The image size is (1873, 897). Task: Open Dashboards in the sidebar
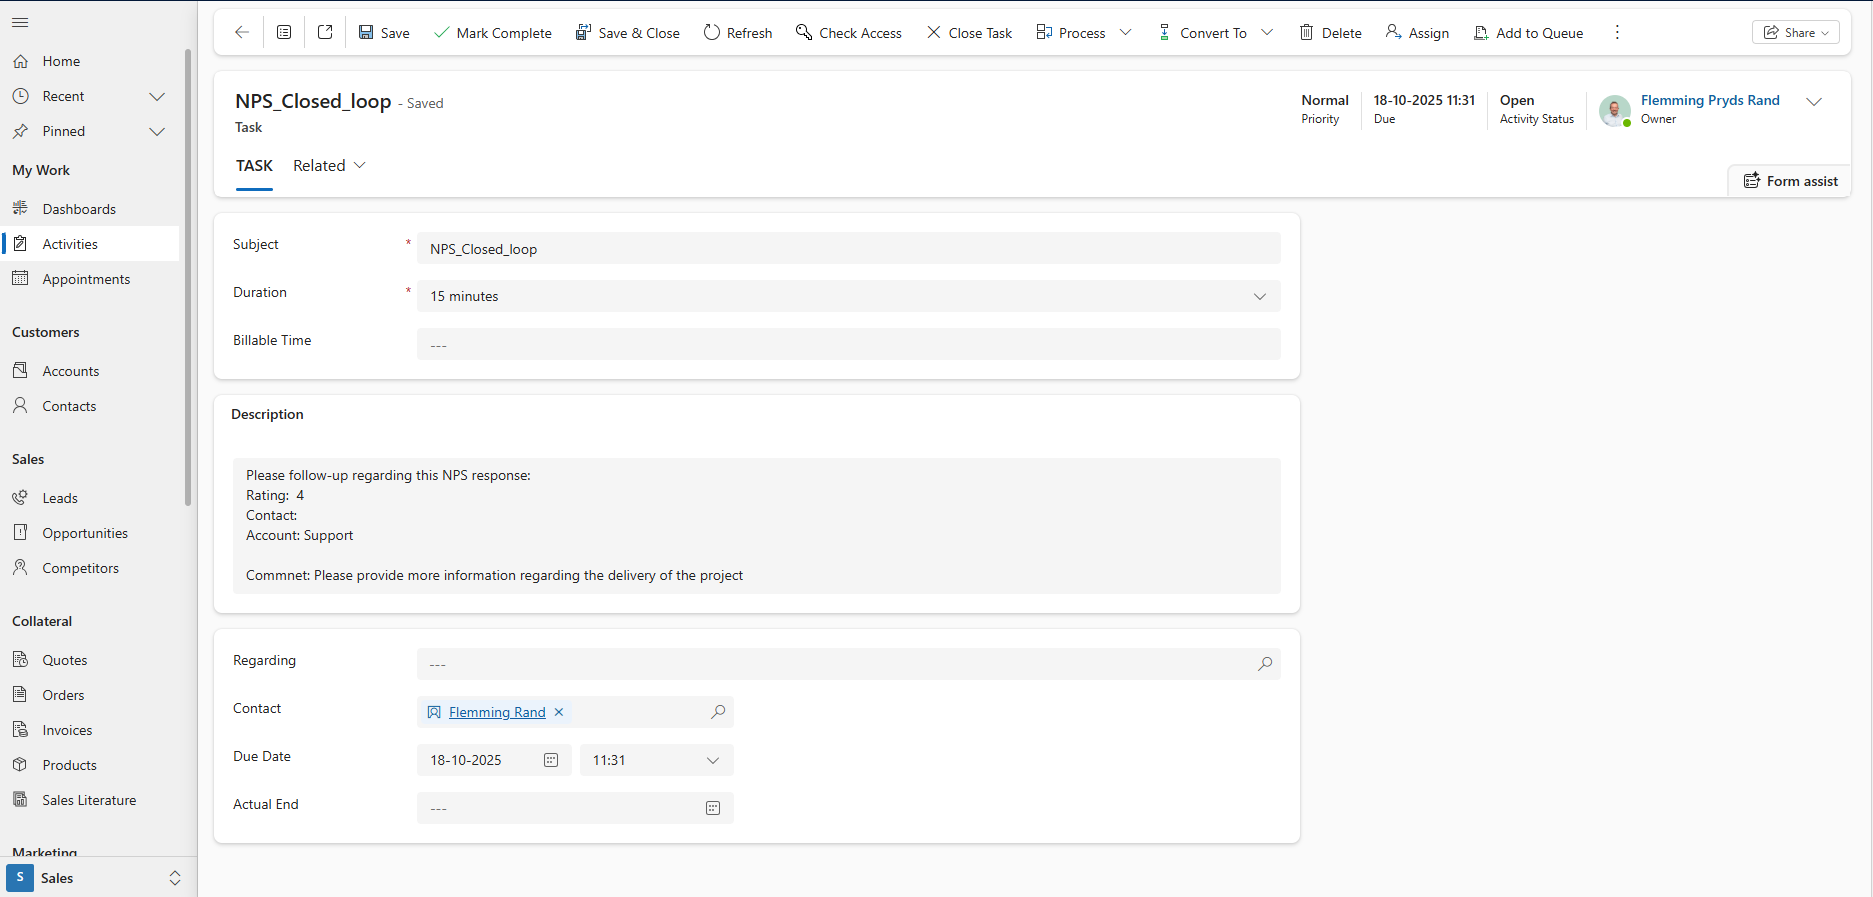[x=79, y=209]
